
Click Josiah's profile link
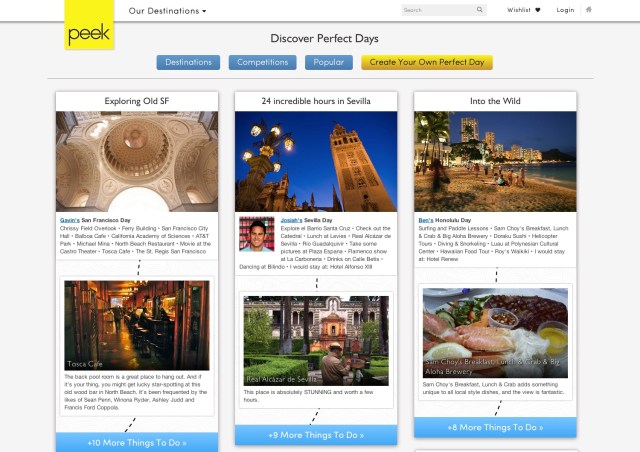click(x=291, y=220)
